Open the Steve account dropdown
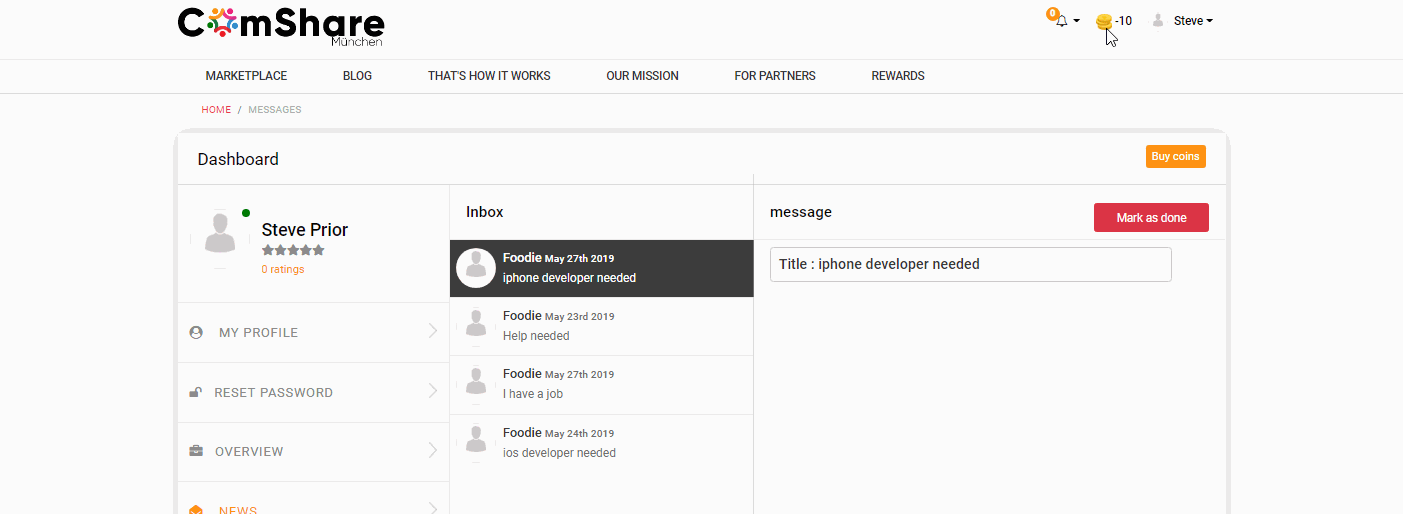The image size is (1403, 514). point(1192,21)
